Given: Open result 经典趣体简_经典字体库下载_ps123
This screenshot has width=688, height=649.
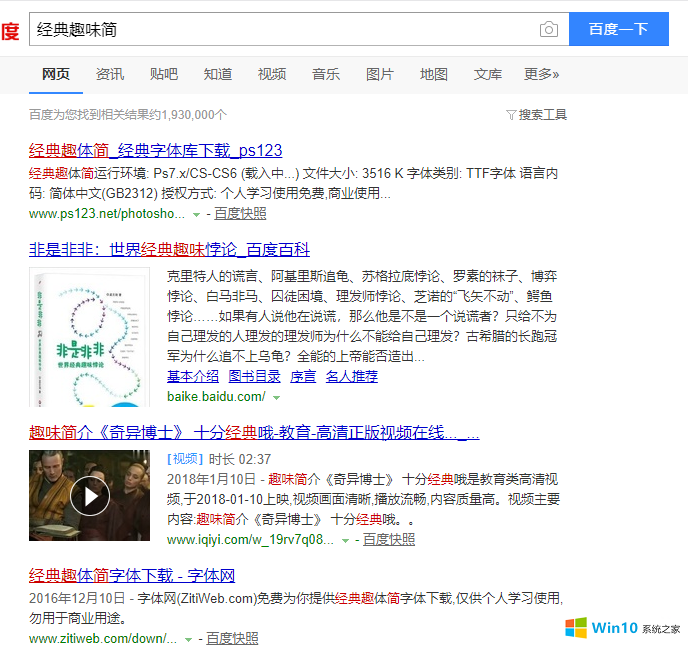Looking at the screenshot, I should point(155,151).
